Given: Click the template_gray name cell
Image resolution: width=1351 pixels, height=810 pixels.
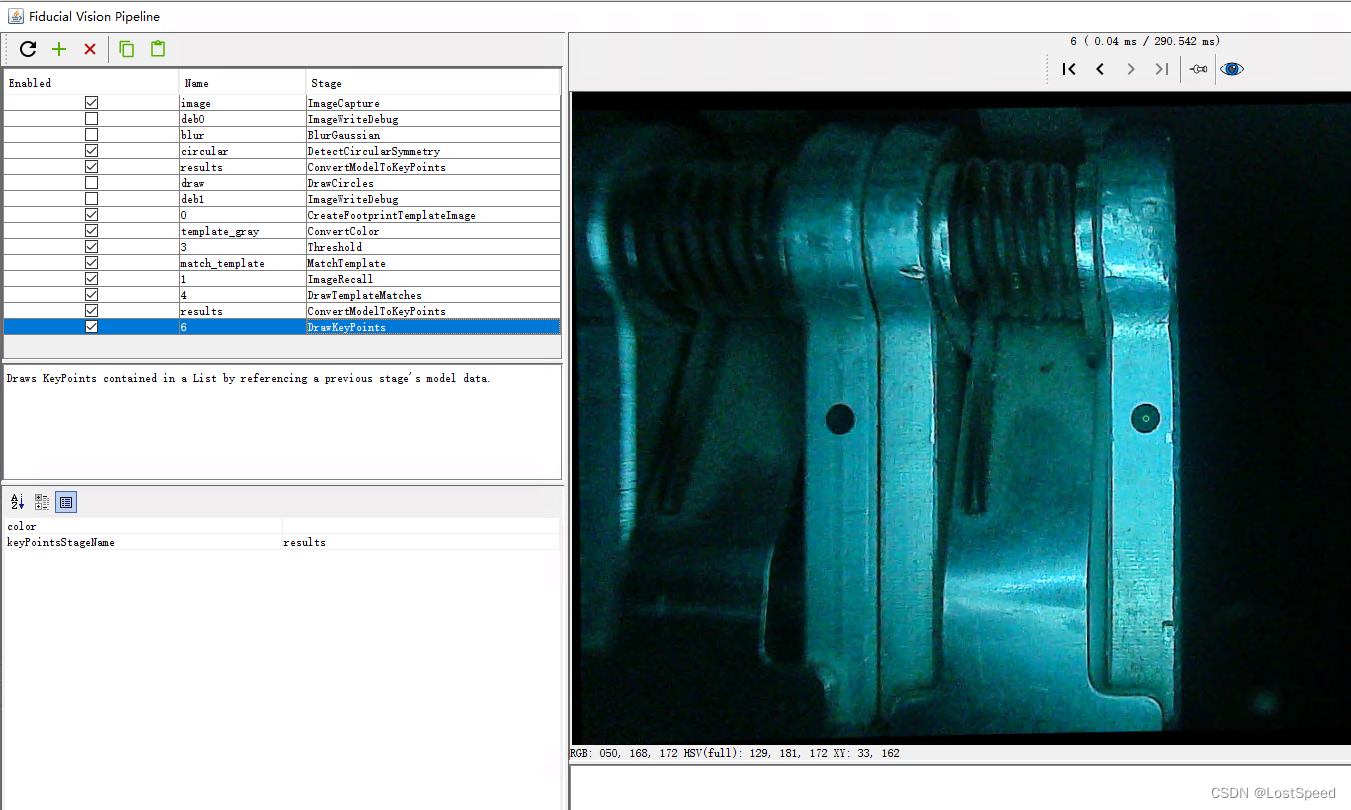Looking at the screenshot, I should (x=243, y=231).
